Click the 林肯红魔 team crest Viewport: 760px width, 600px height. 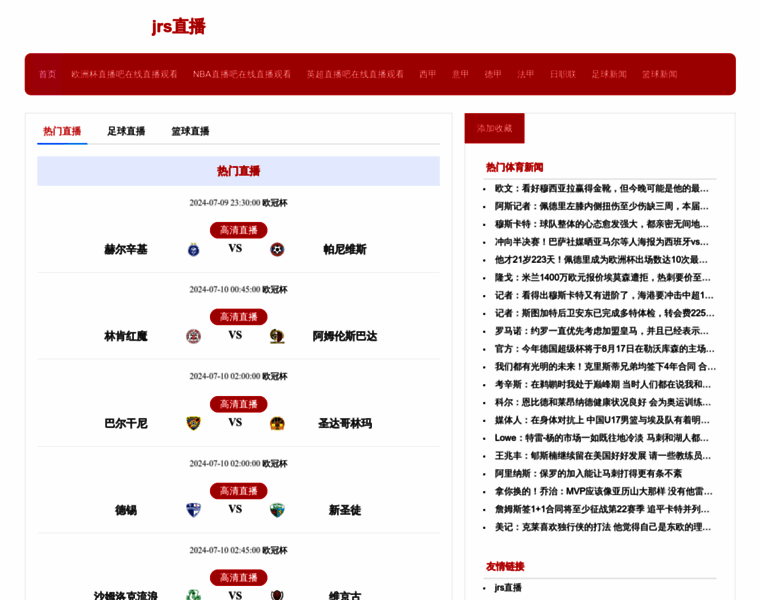(193, 336)
